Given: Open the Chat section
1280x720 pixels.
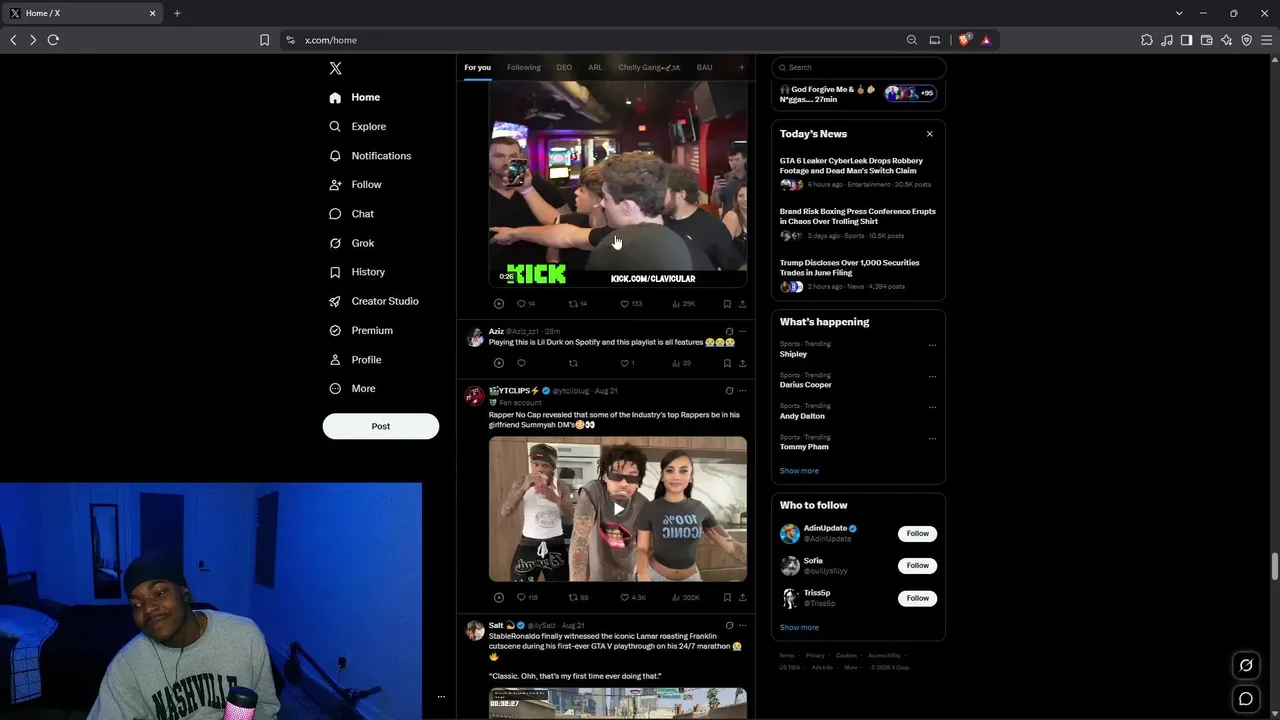Looking at the screenshot, I should point(351,214).
